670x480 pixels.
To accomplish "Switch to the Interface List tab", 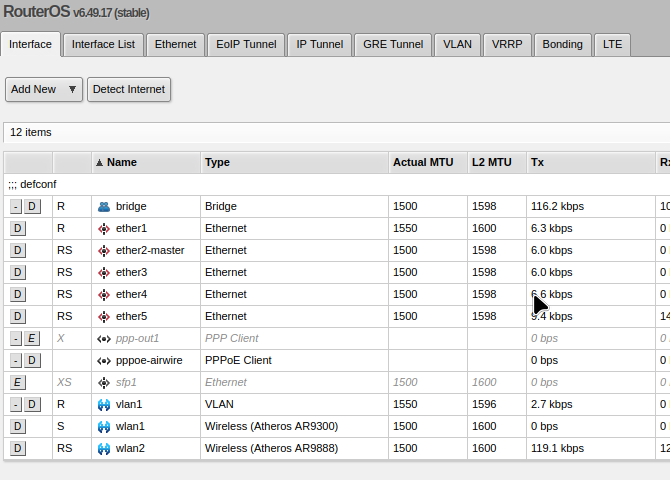I will click(x=103, y=44).
